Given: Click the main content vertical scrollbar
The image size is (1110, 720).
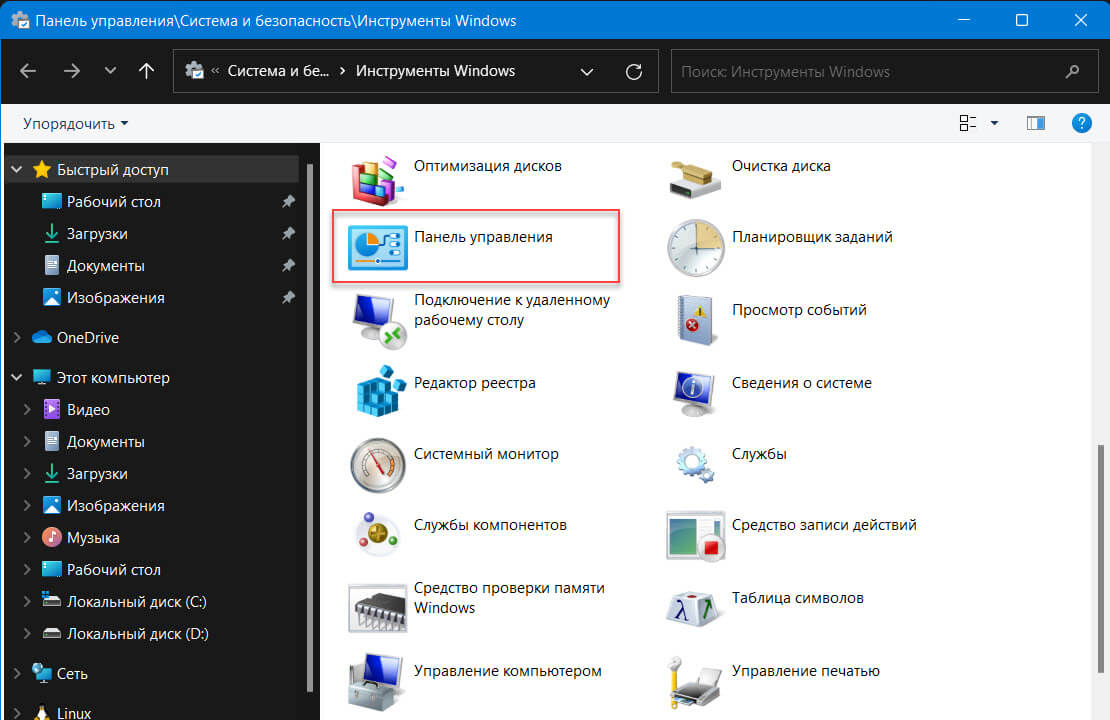Looking at the screenshot, I should pyautogui.click(x=1100, y=558).
